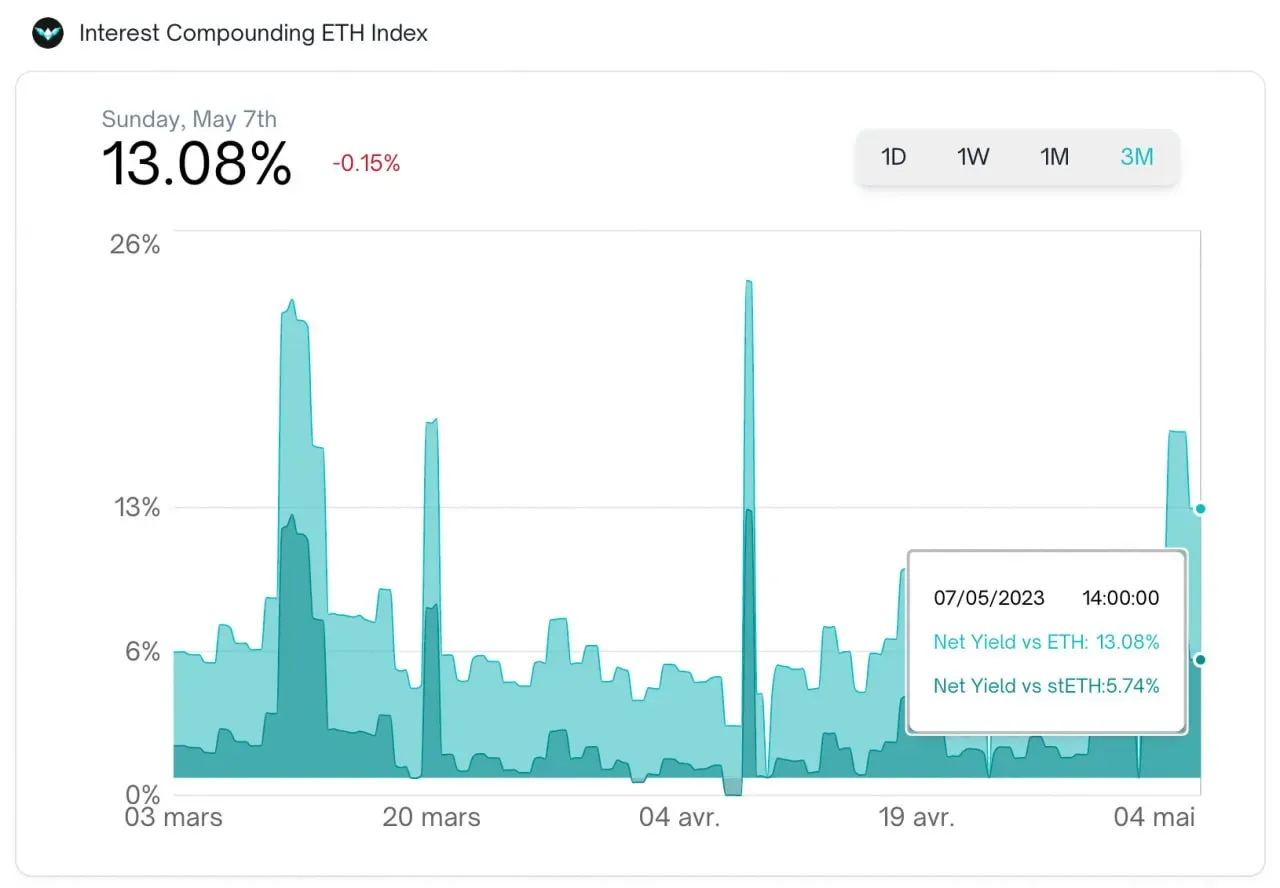Screen dimensions: 1280x888
Task: Select the 3M time range
Action: coord(1137,157)
